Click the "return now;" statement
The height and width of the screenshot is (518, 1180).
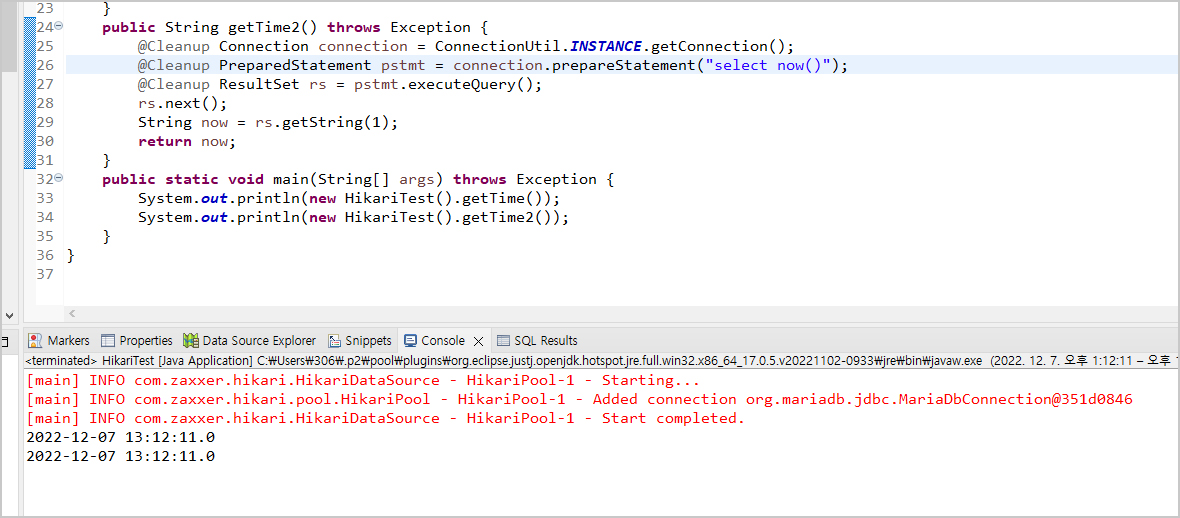tap(187, 142)
